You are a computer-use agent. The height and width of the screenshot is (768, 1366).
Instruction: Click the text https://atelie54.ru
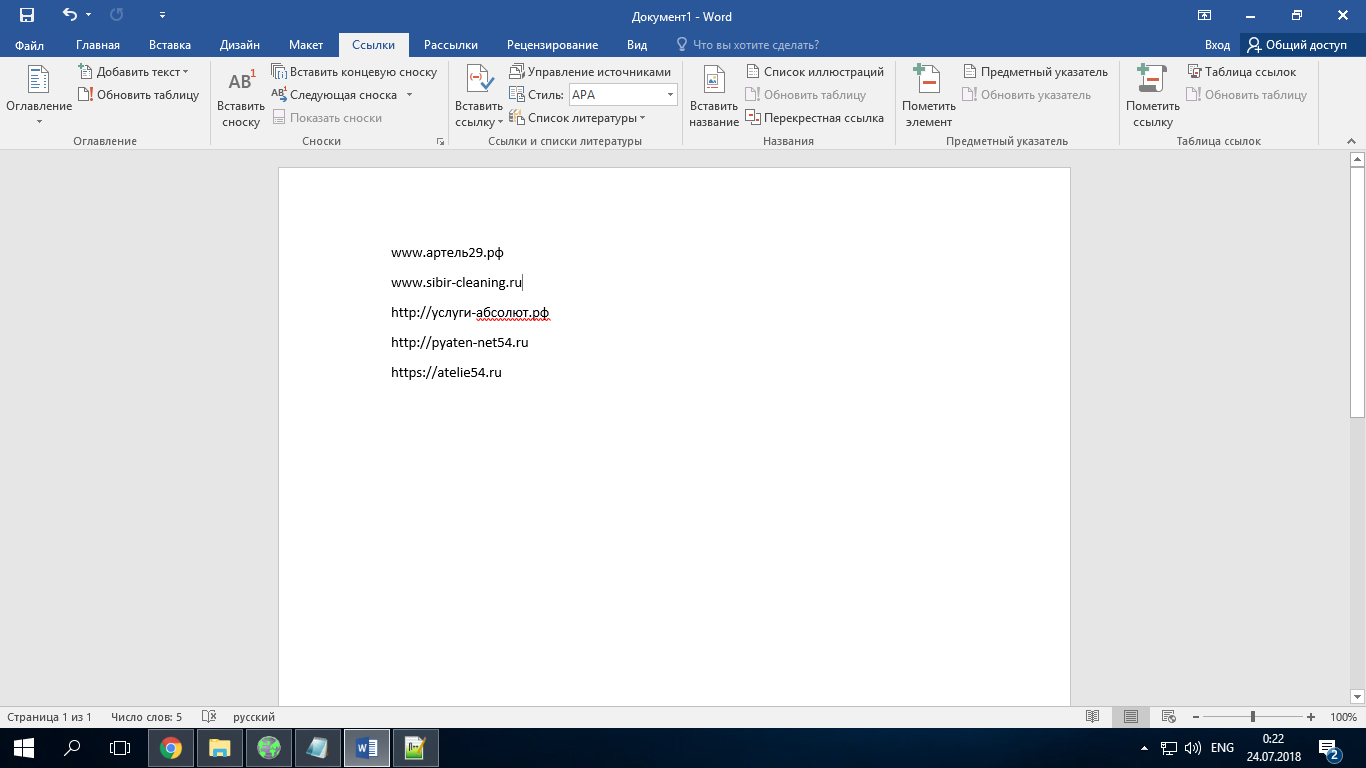point(446,372)
